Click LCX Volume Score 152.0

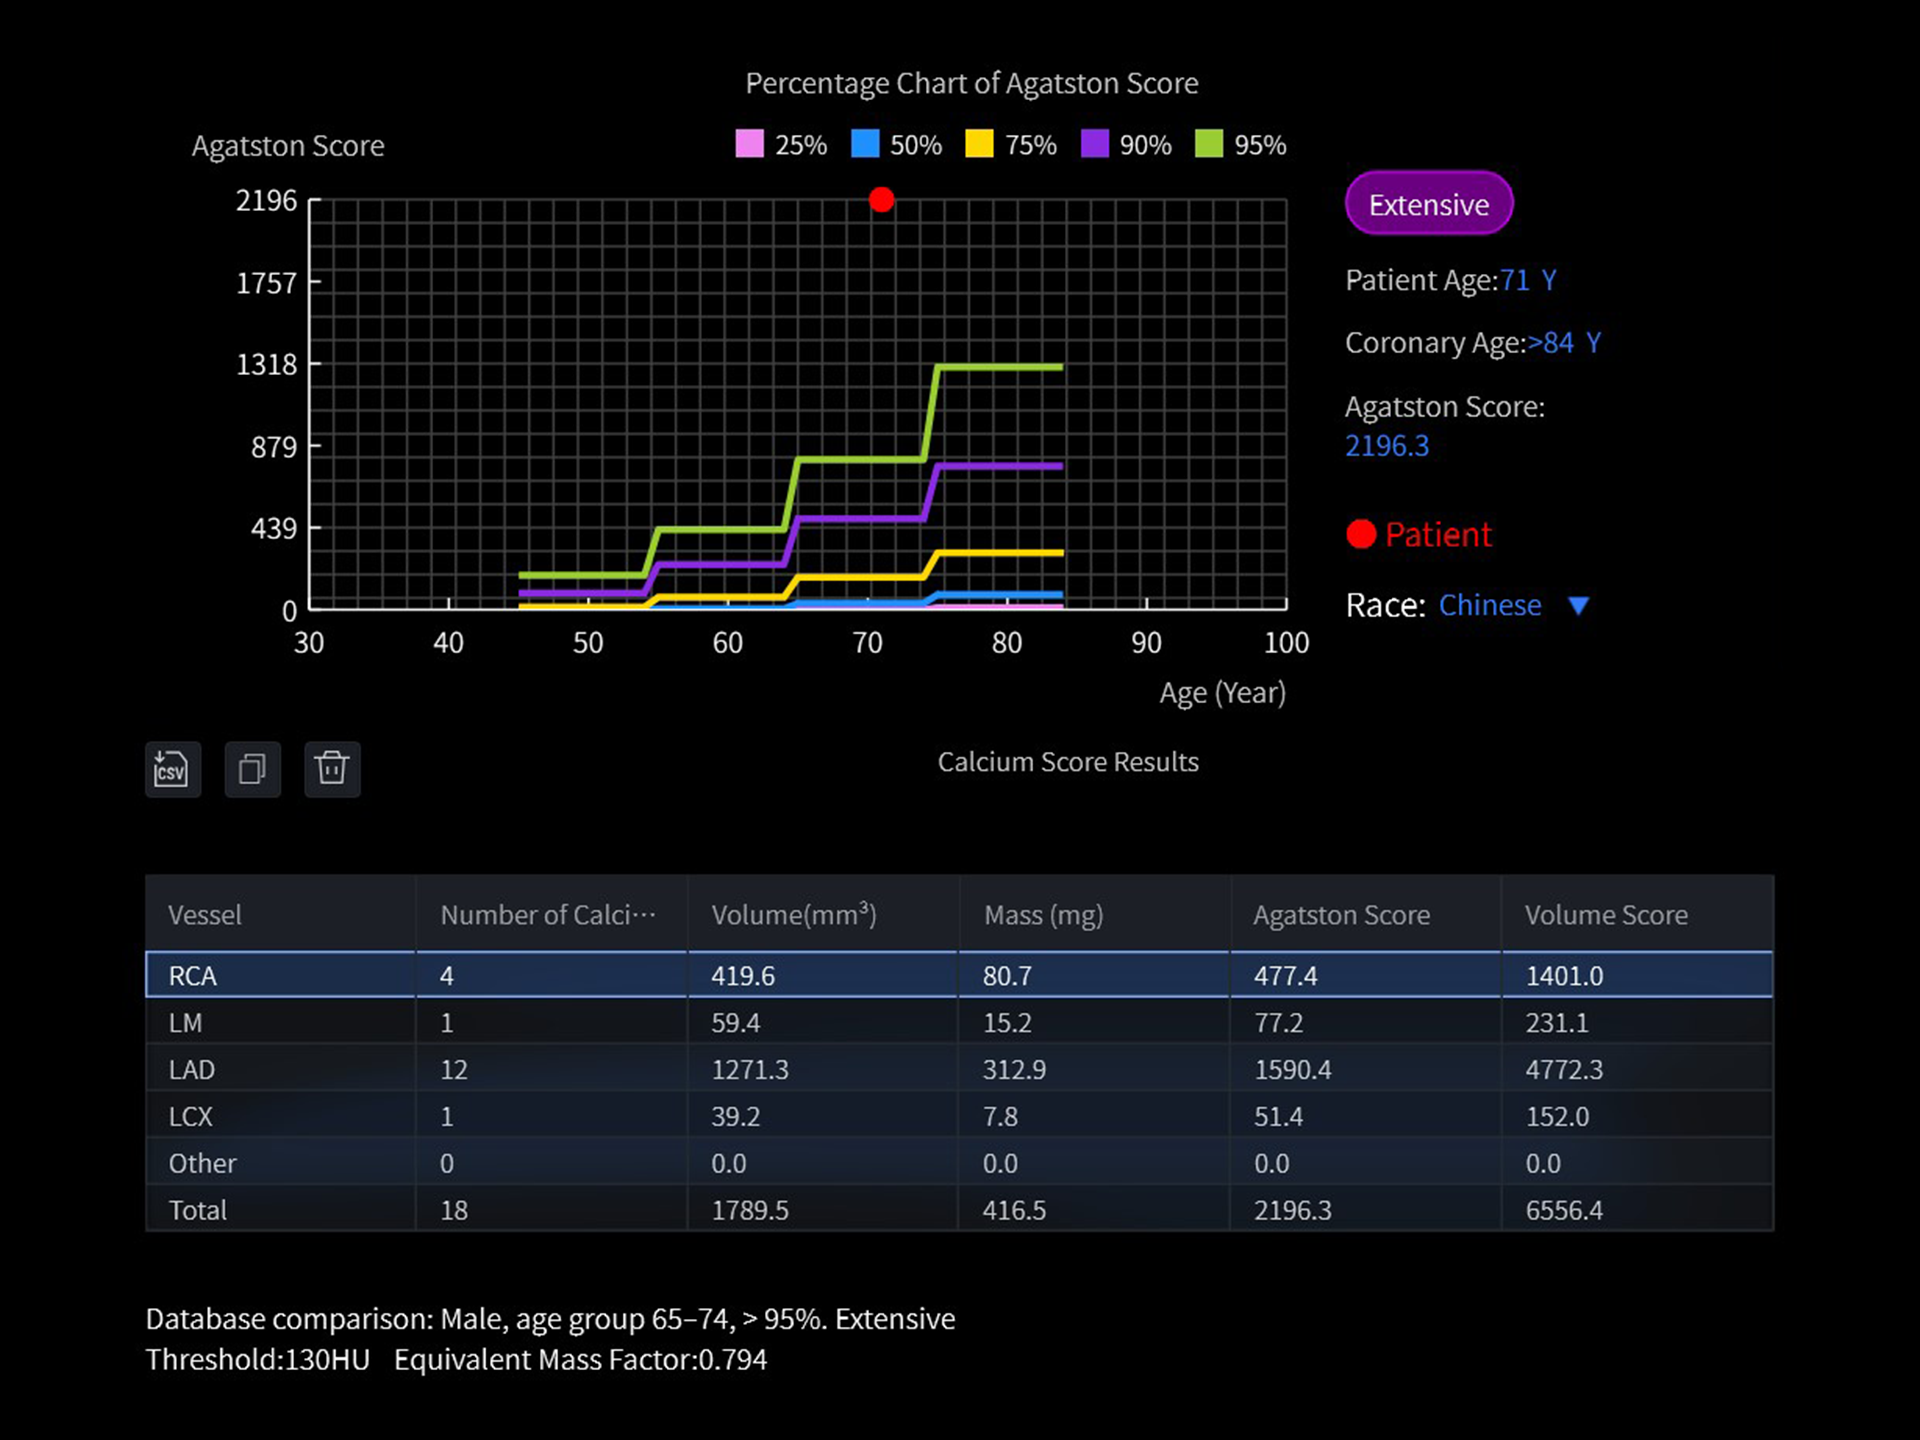pos(1557,1117)
